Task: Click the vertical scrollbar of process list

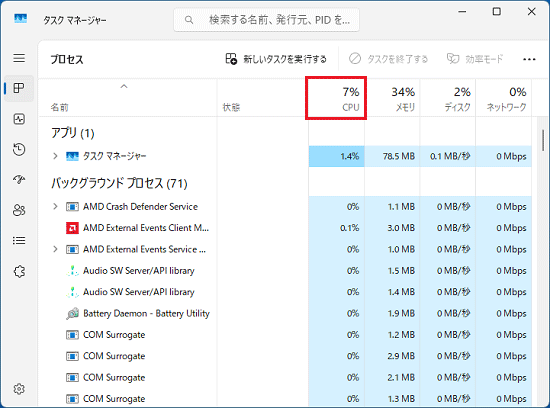Action: click(543, 141)
